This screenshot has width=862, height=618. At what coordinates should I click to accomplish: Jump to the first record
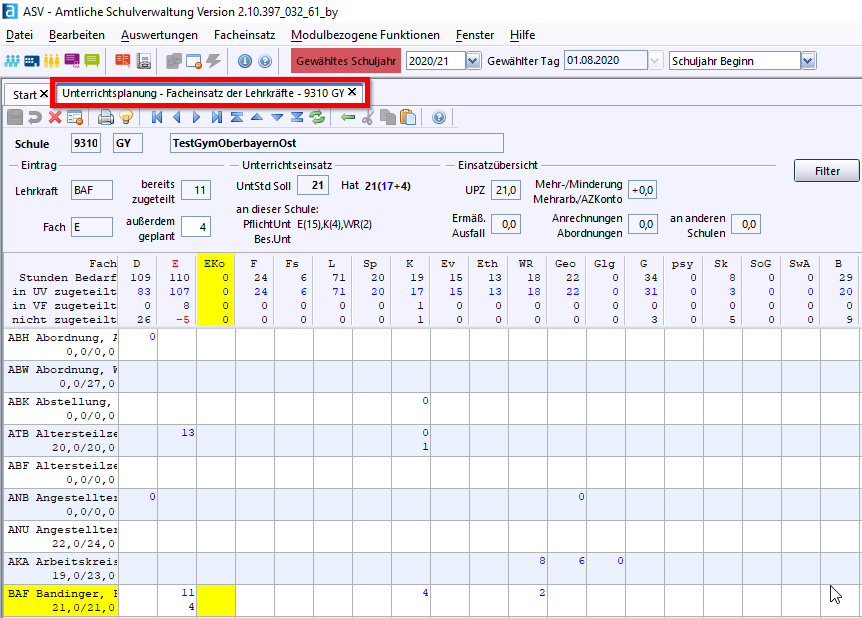tap(157, 117)
